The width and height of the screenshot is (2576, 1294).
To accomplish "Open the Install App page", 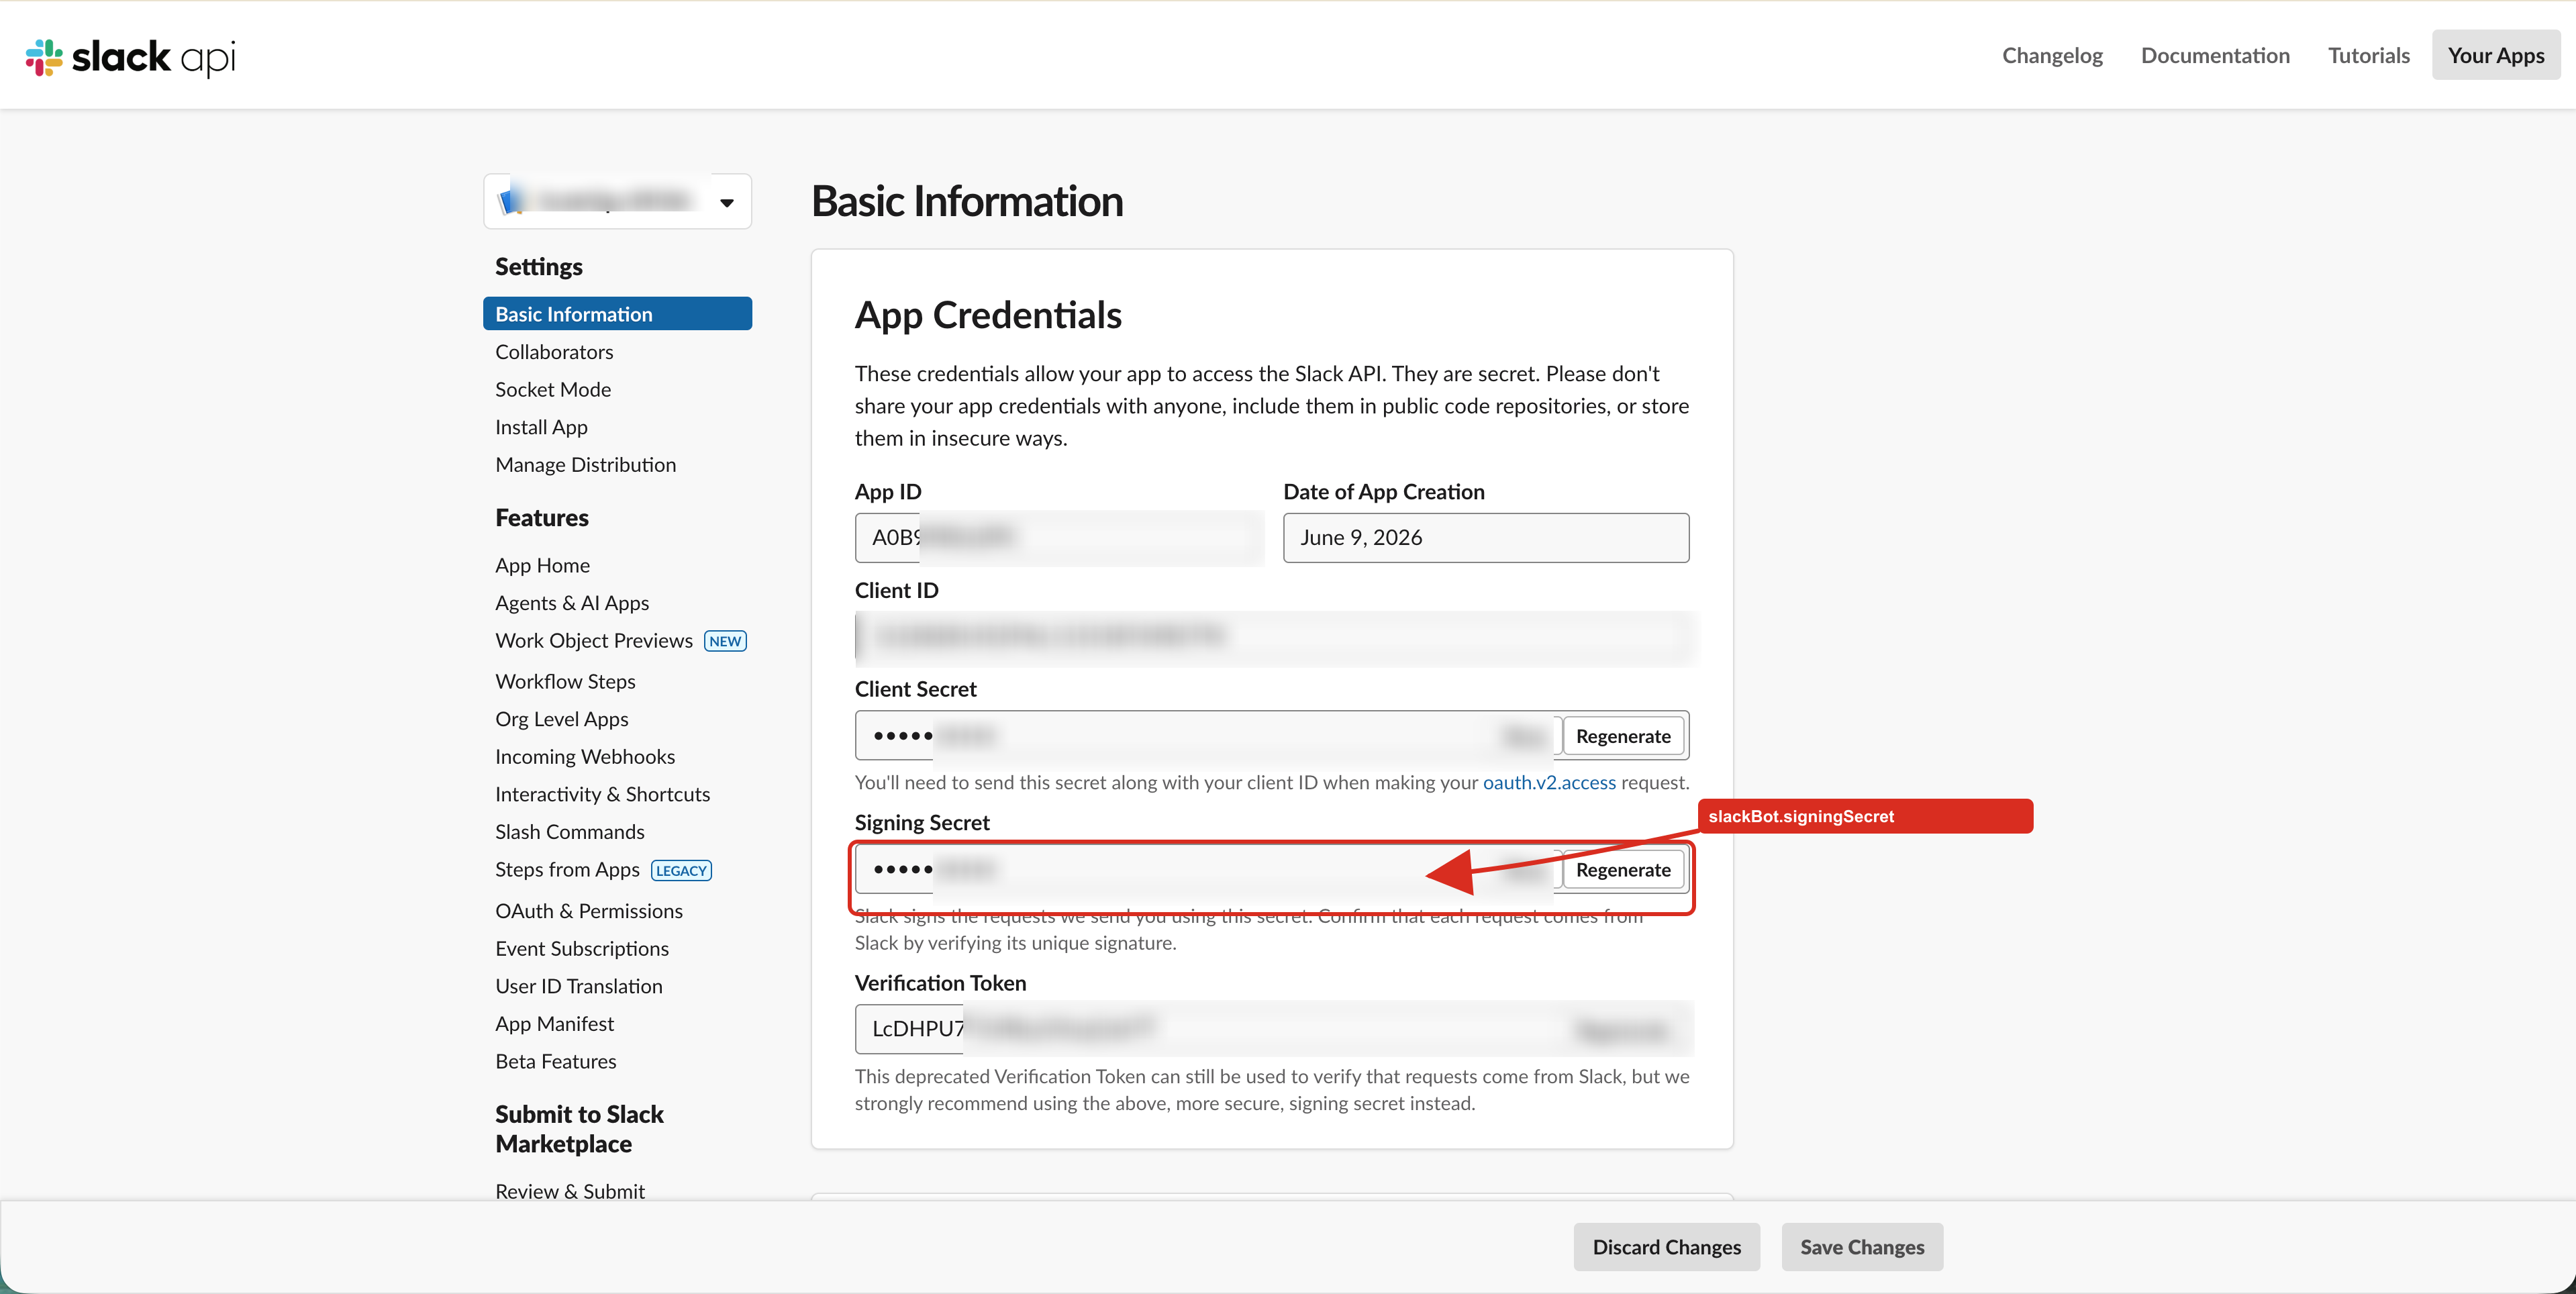I will pyautogui.click(x=541, y=427).
